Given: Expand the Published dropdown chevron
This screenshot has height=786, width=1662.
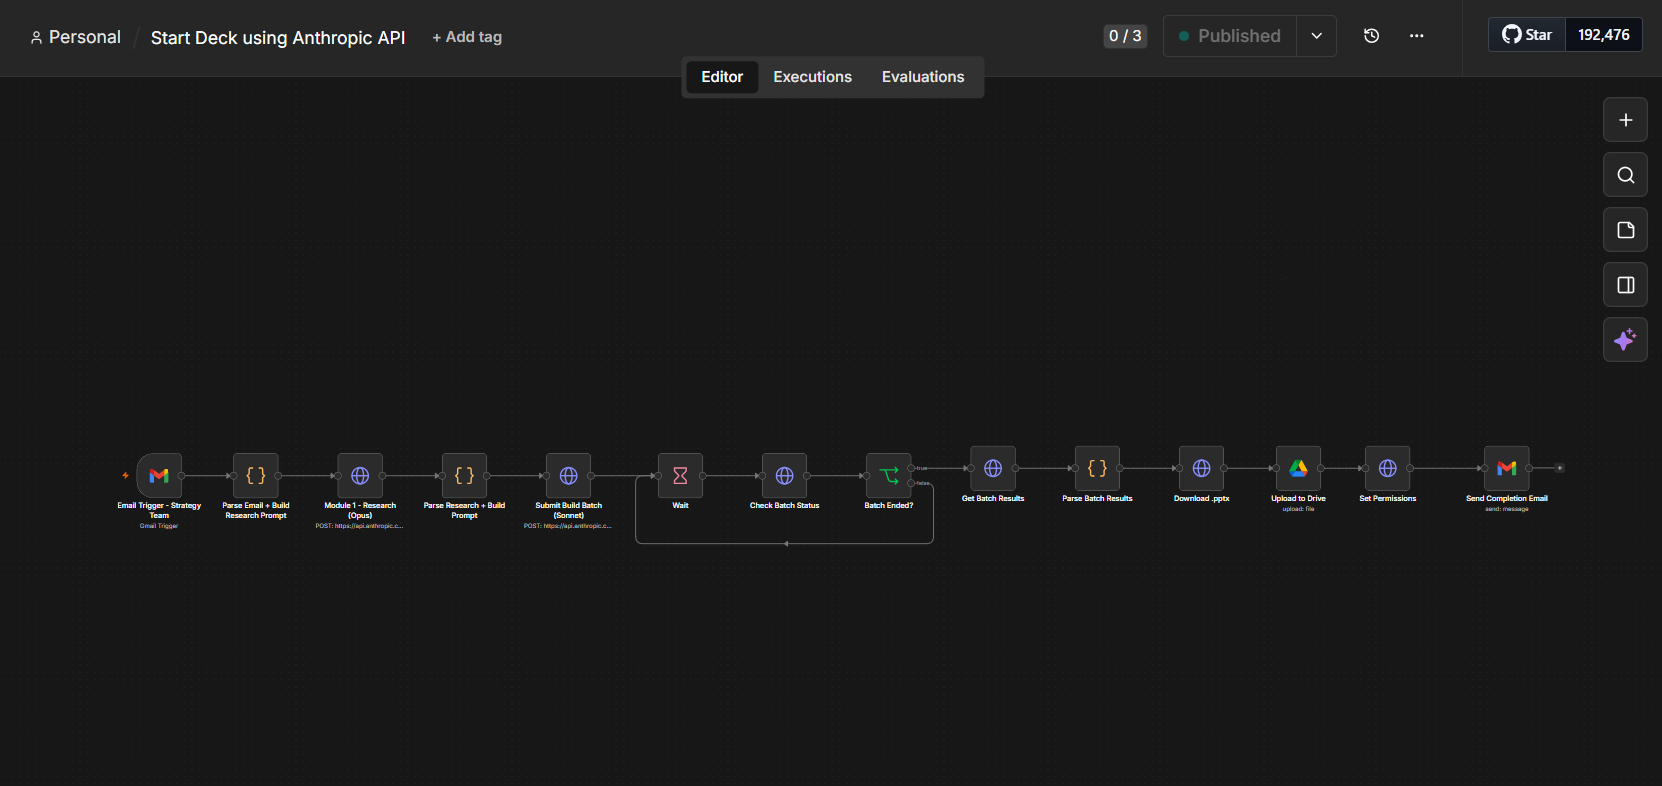Looking at the screenshot, I should click(x=1317, y=36).
